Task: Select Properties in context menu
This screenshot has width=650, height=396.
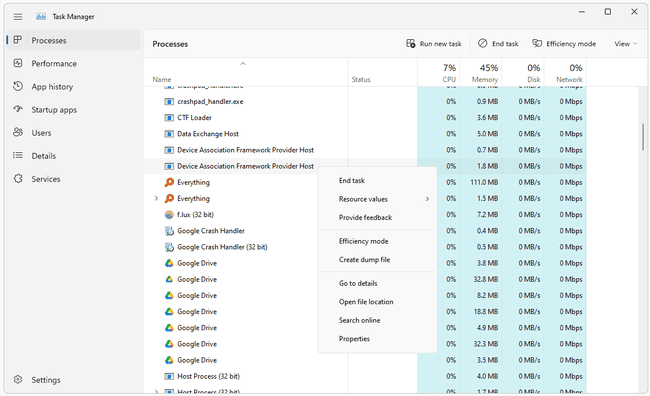Action: pos(378,339)
